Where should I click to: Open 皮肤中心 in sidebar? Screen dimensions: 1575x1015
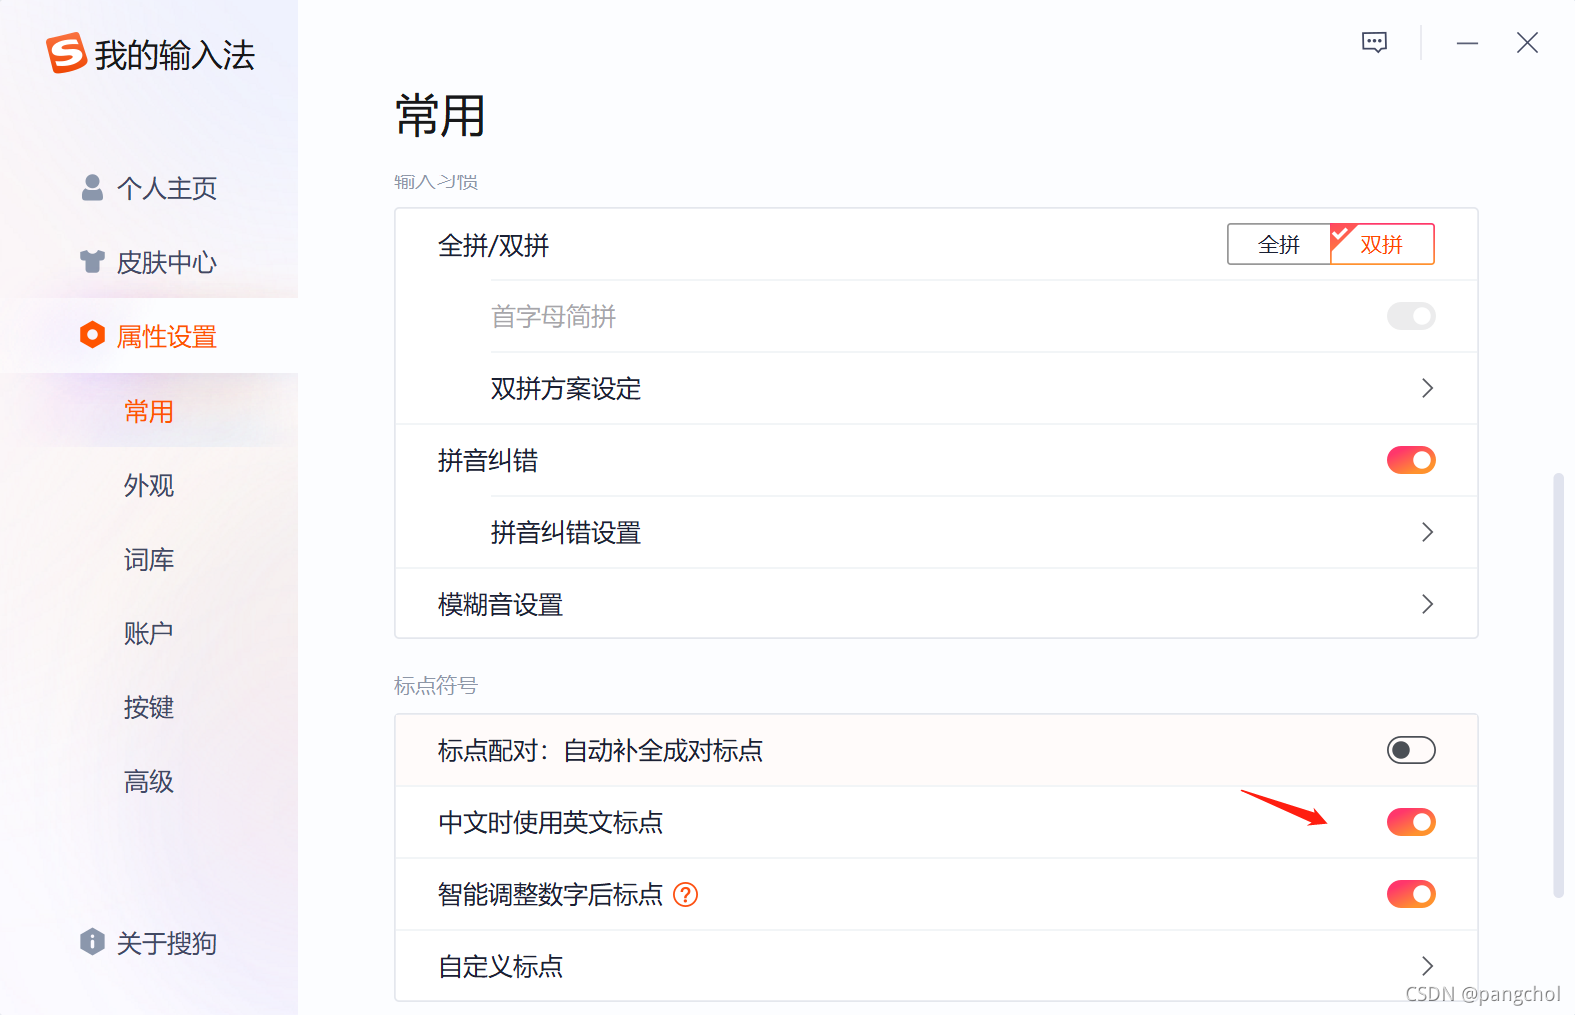[149, 262]
